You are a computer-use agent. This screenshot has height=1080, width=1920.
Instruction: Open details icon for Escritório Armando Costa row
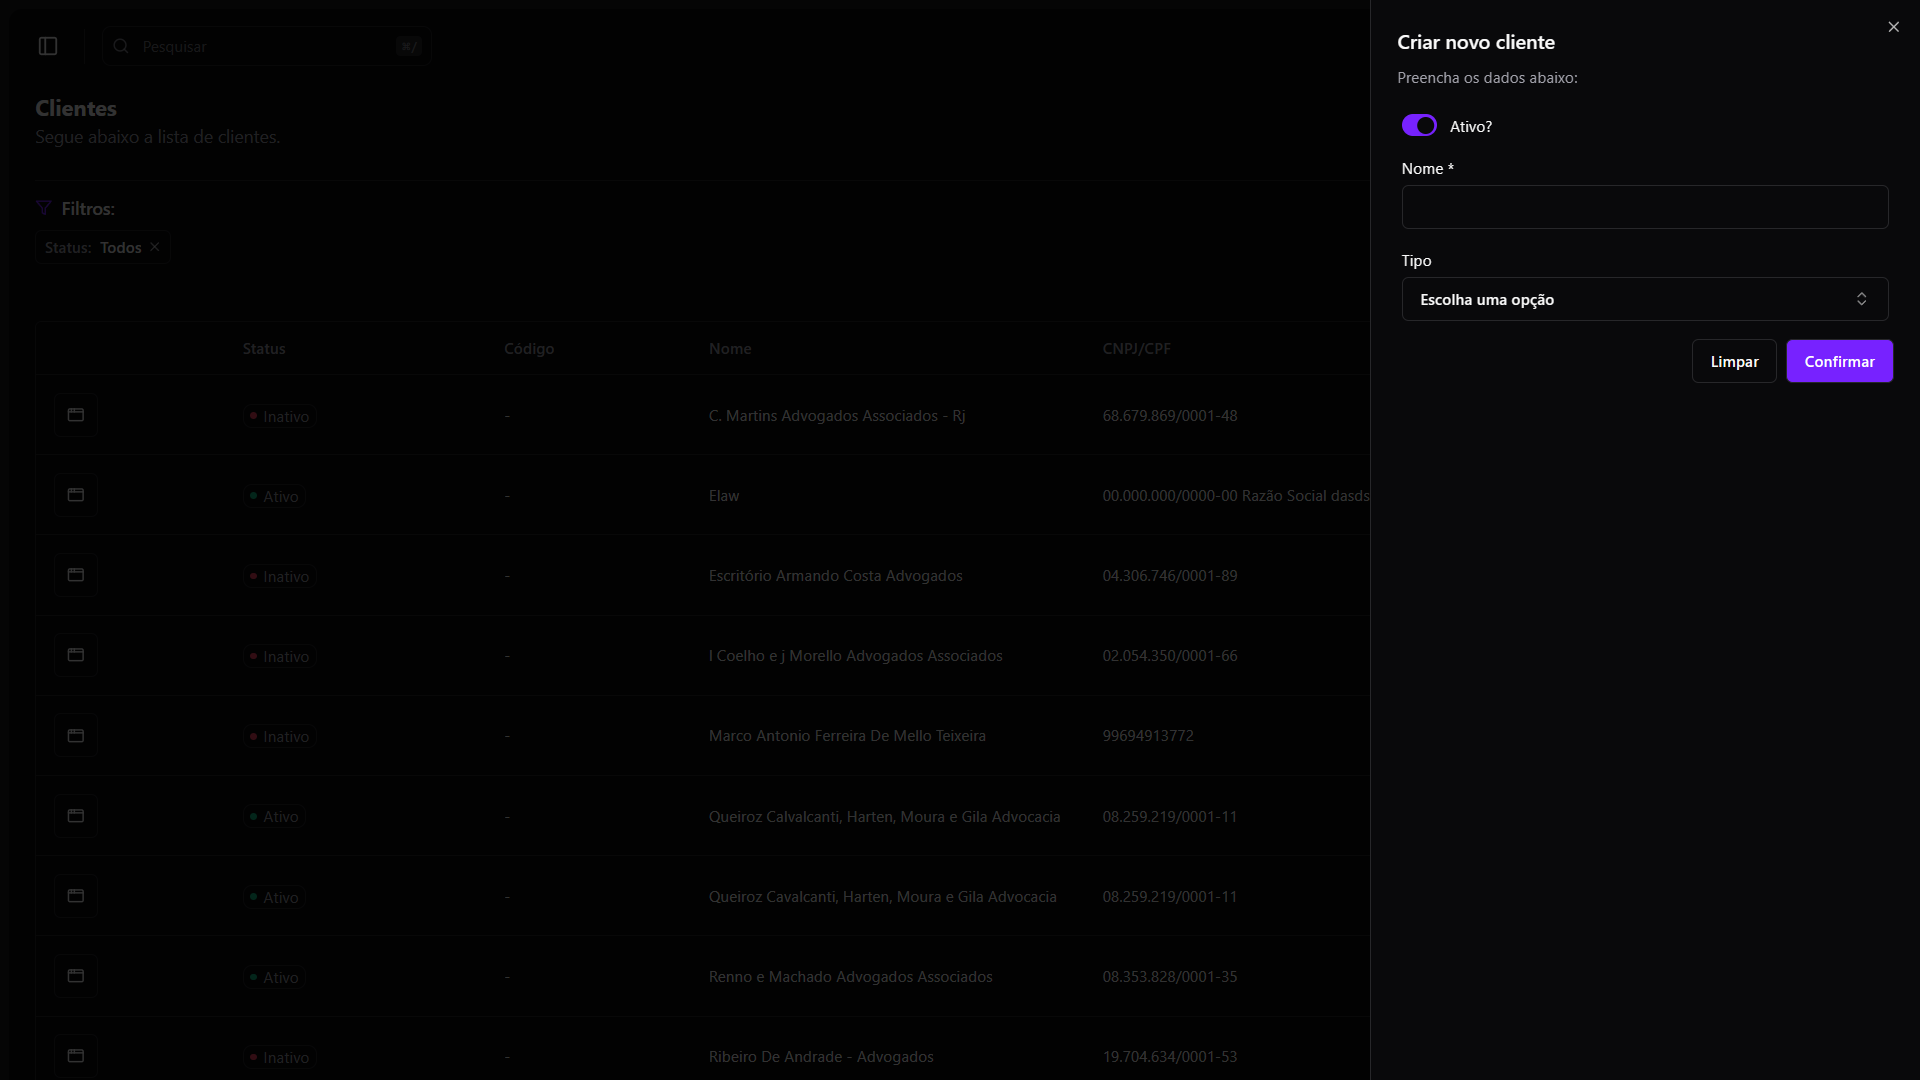click(x=76, y=575)
